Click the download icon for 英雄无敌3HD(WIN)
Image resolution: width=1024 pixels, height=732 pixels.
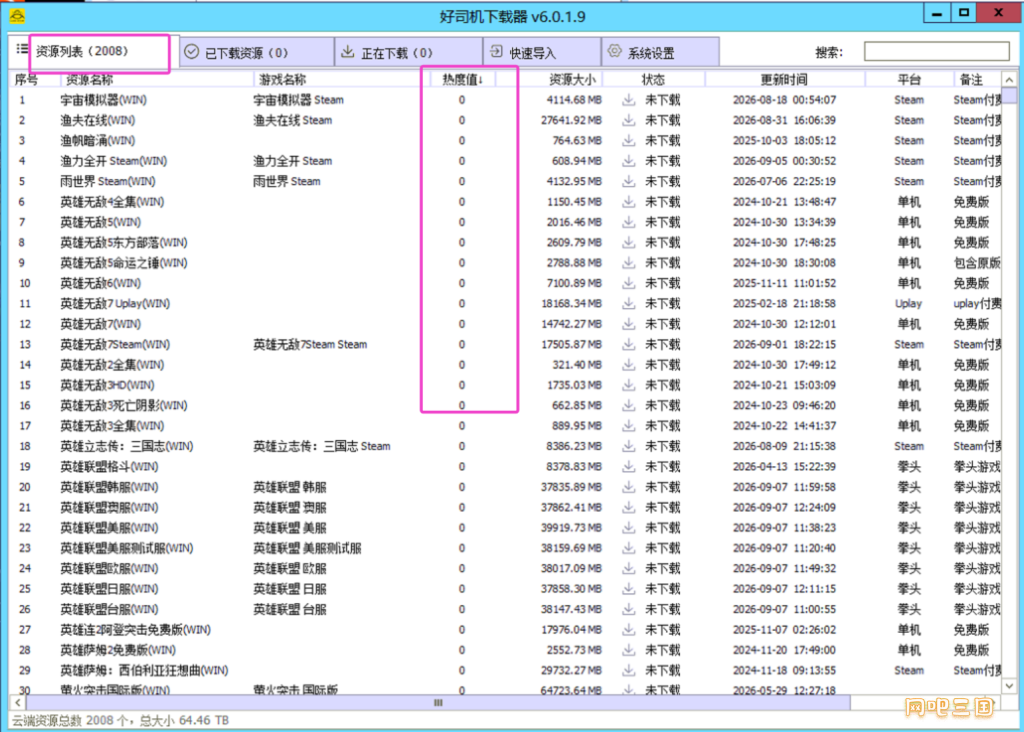point(628,385)
